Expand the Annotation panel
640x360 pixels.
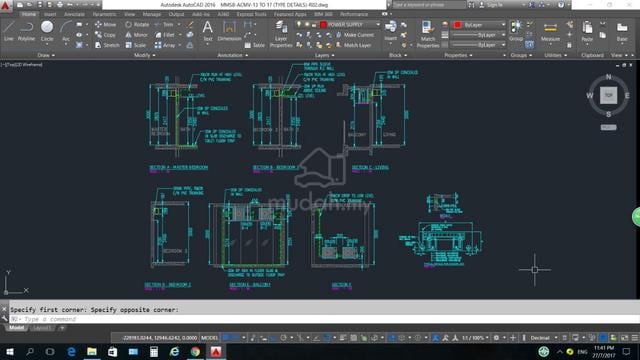click(x=233, y=55)
